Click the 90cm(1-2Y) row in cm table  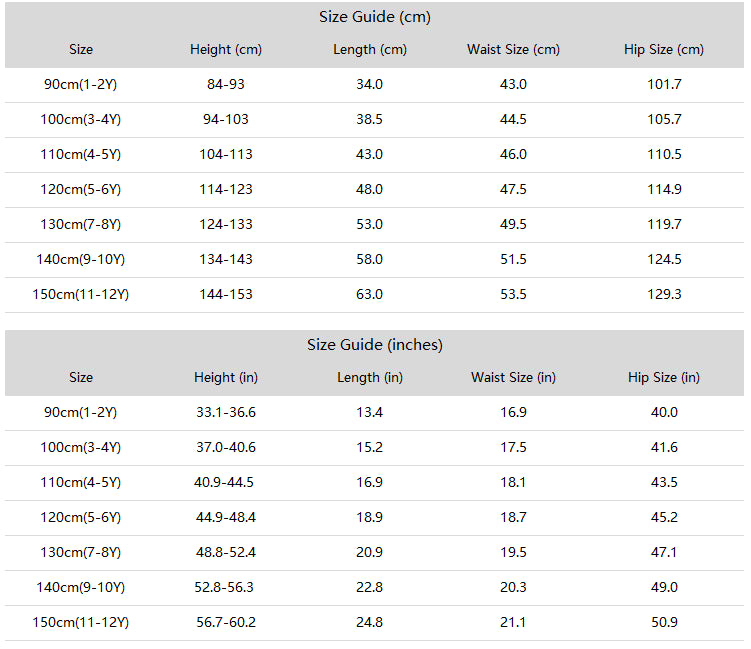coord(375,85)
